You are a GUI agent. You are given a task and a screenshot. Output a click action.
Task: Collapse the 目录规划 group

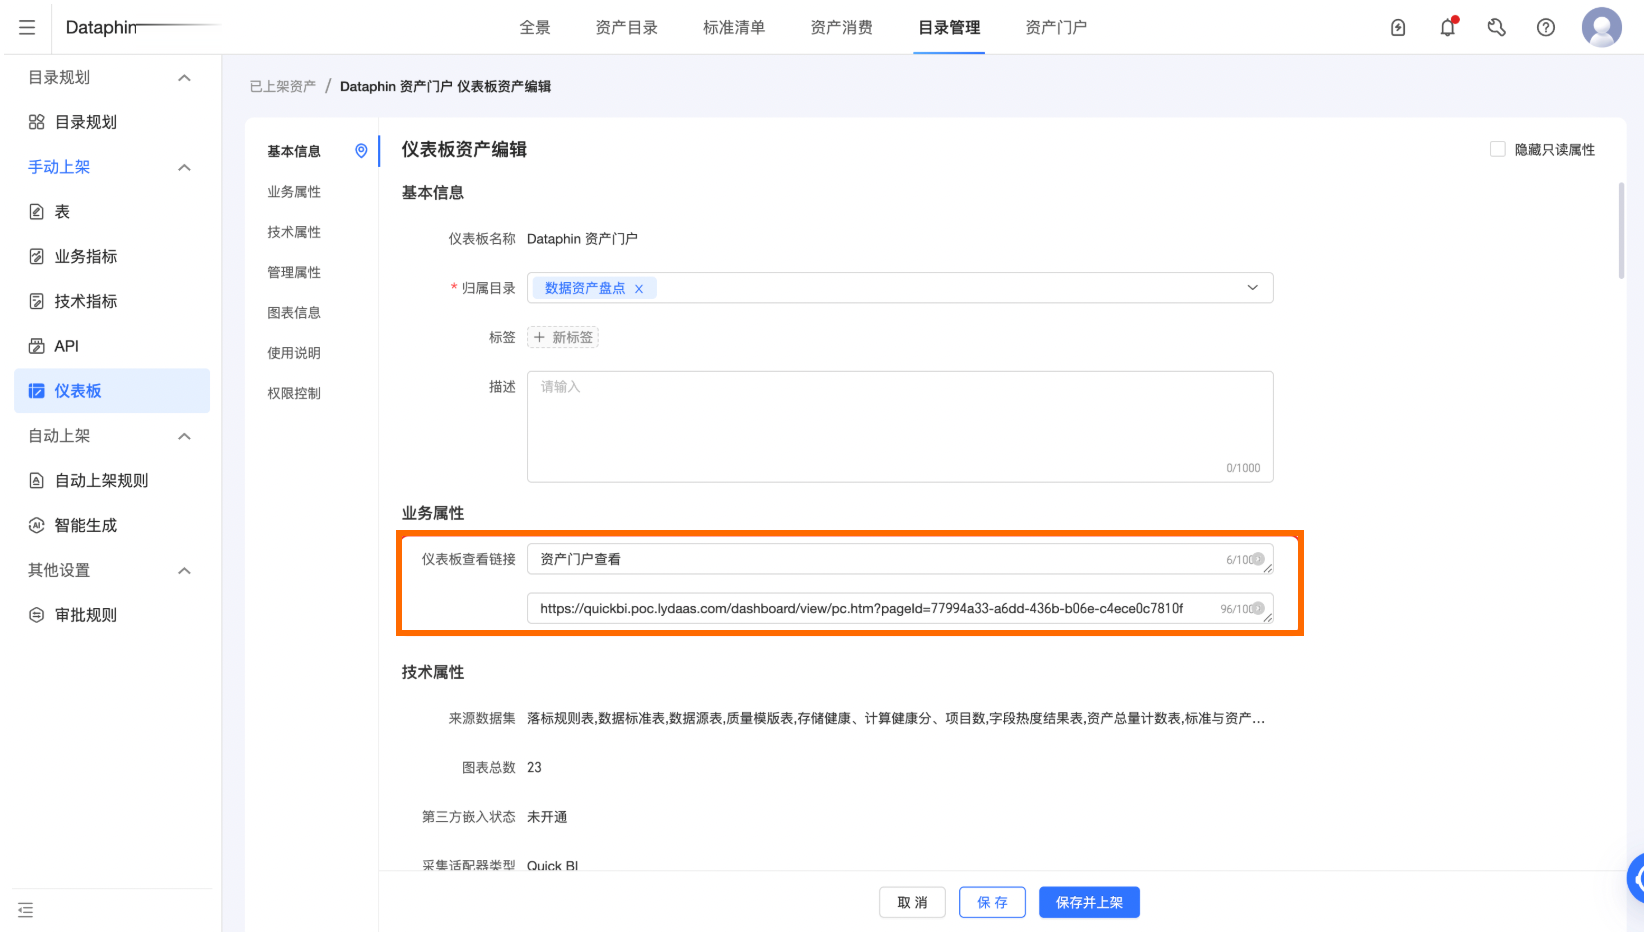tap(184, 78)
